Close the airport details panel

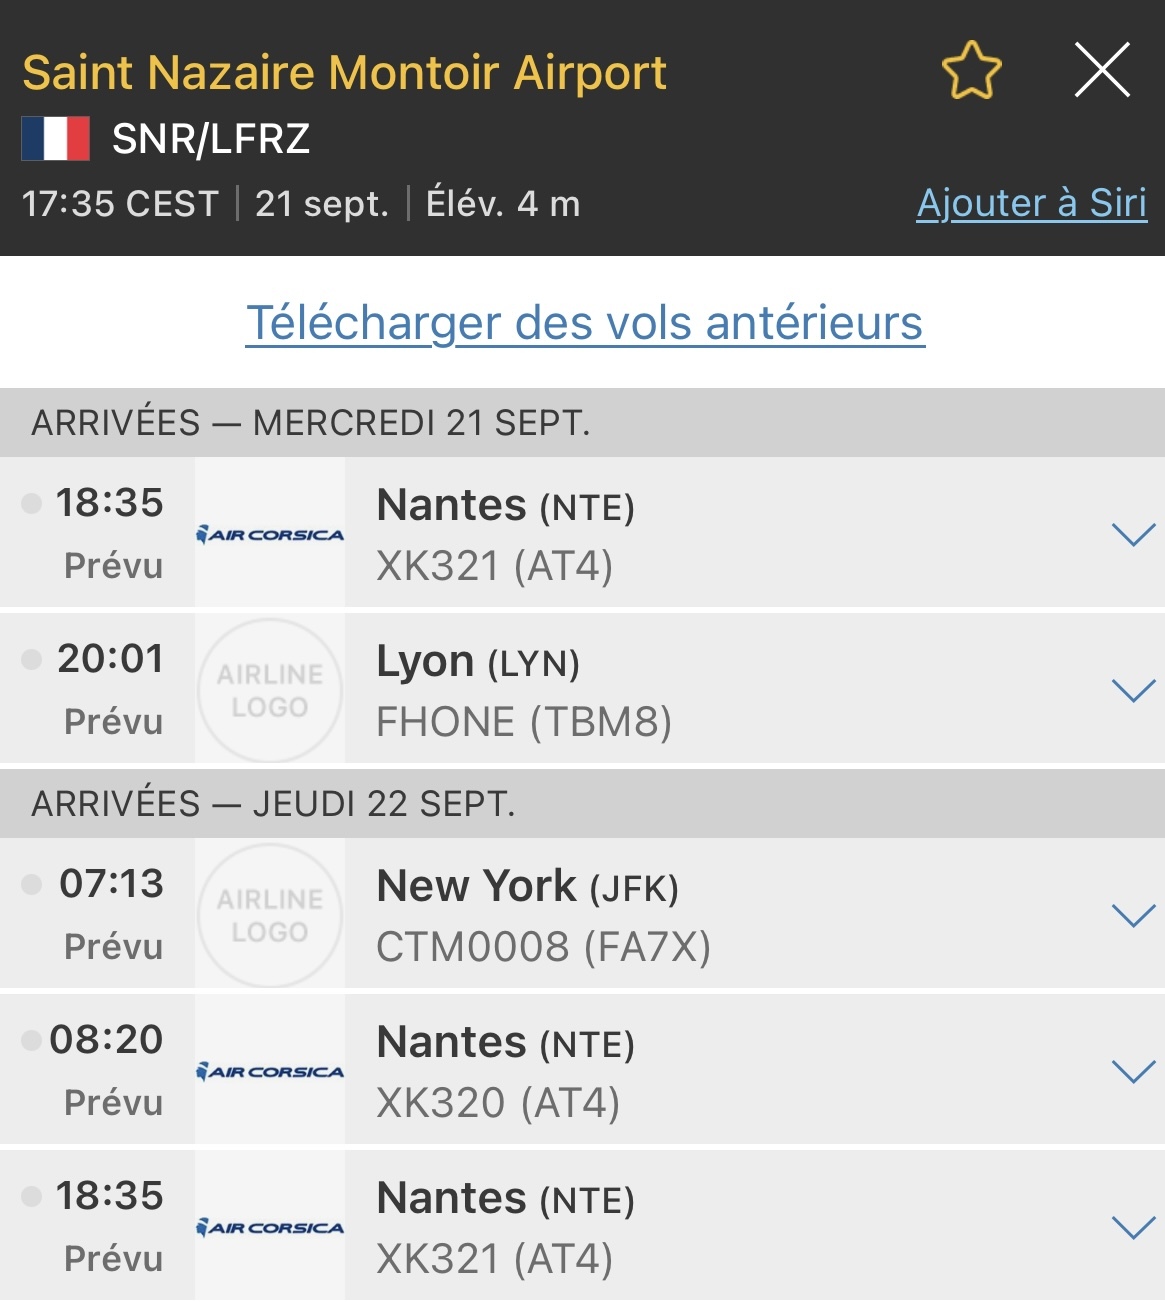tap(1102, 70)
